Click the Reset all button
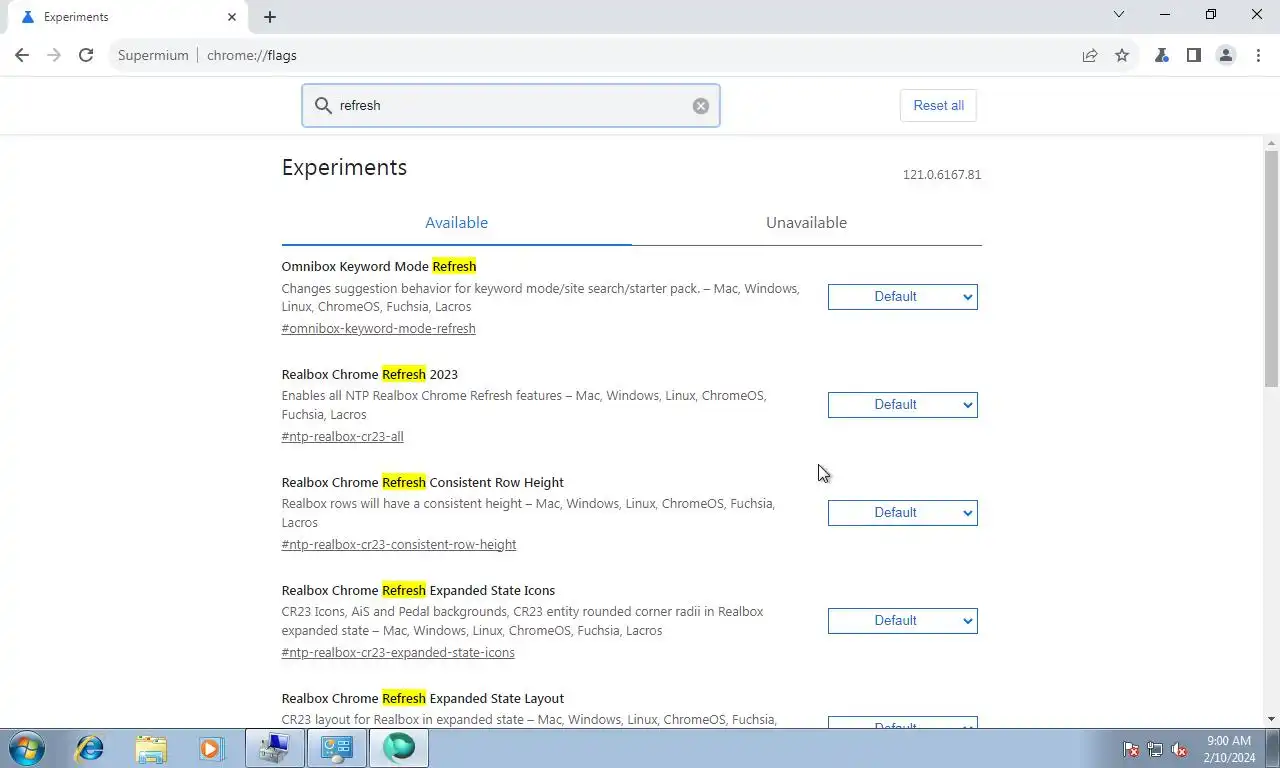 938,106
